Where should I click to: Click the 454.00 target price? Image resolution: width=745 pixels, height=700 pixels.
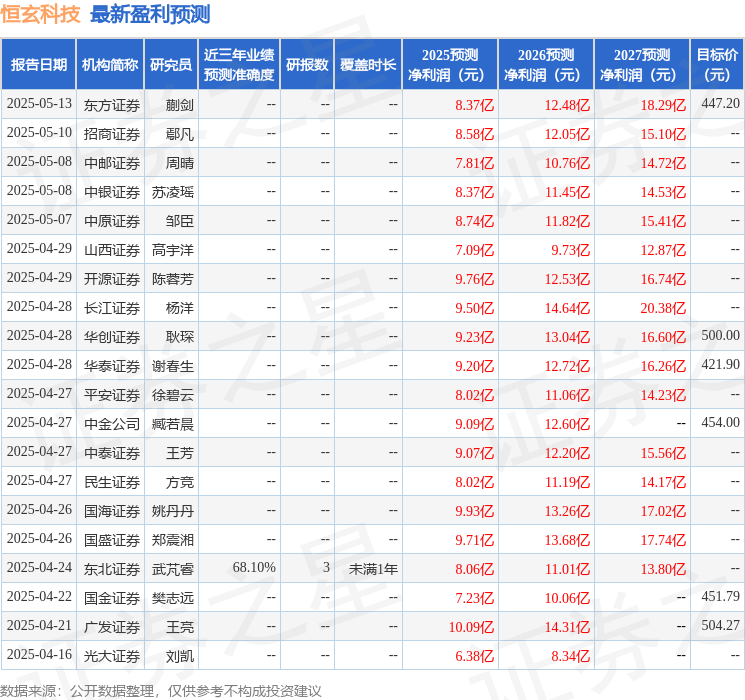pos(720,422)
